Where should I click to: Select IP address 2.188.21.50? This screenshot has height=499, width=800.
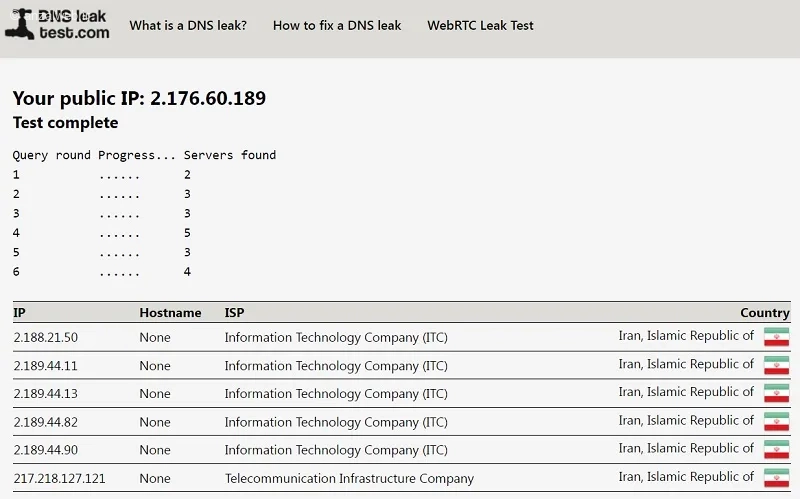pyautogui.click(x=45, y=337)
